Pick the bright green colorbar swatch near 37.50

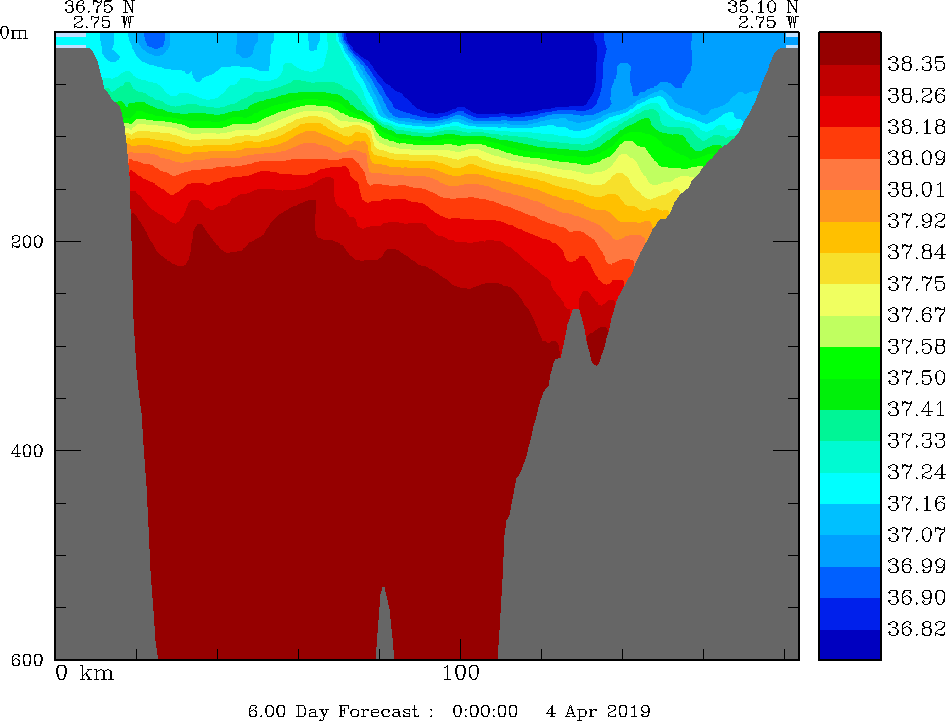coord(850,362)
